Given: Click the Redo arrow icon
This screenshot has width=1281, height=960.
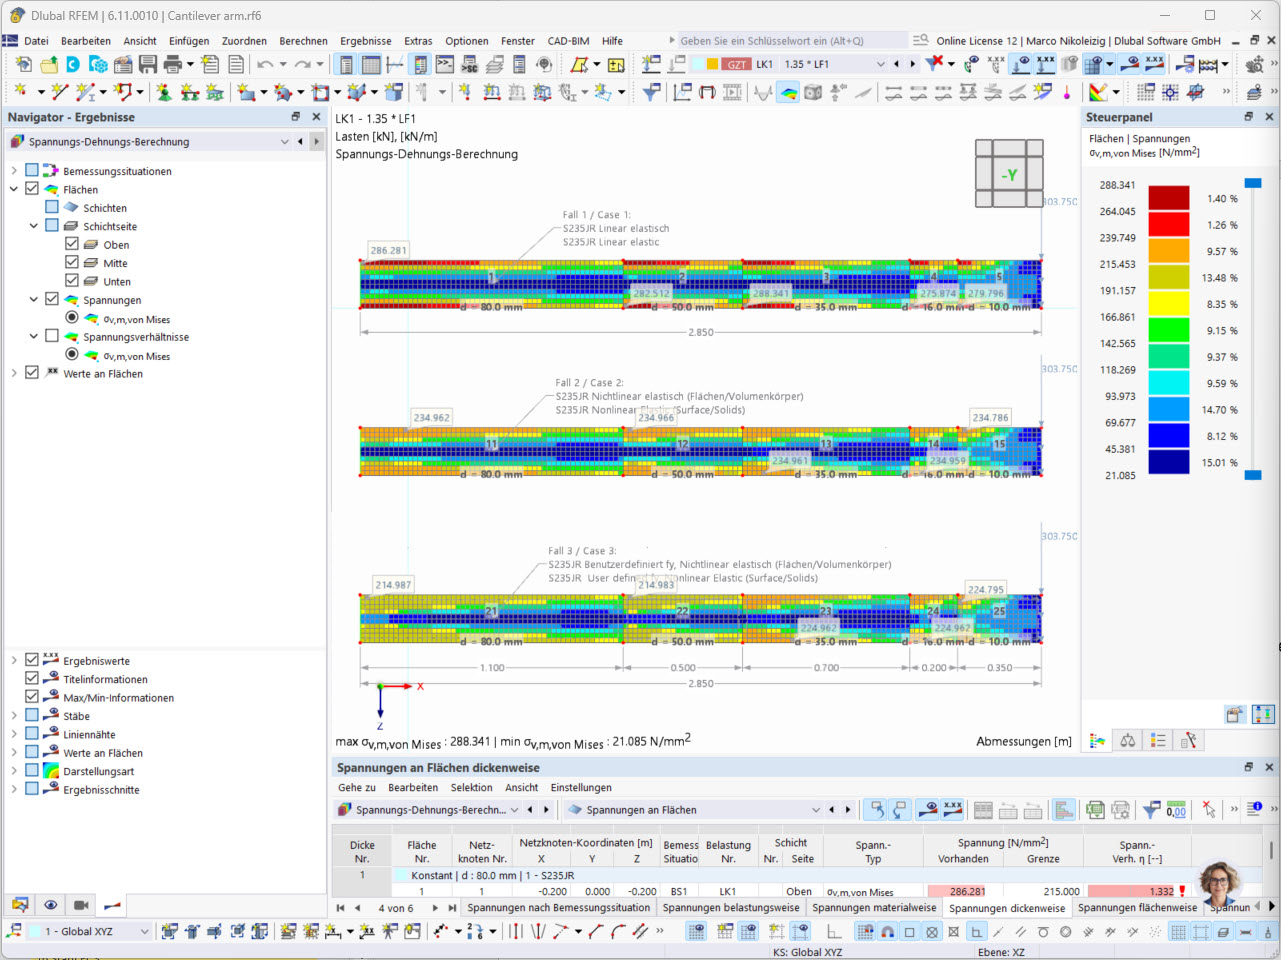Looking at the screenshot, I should [302, 64].
